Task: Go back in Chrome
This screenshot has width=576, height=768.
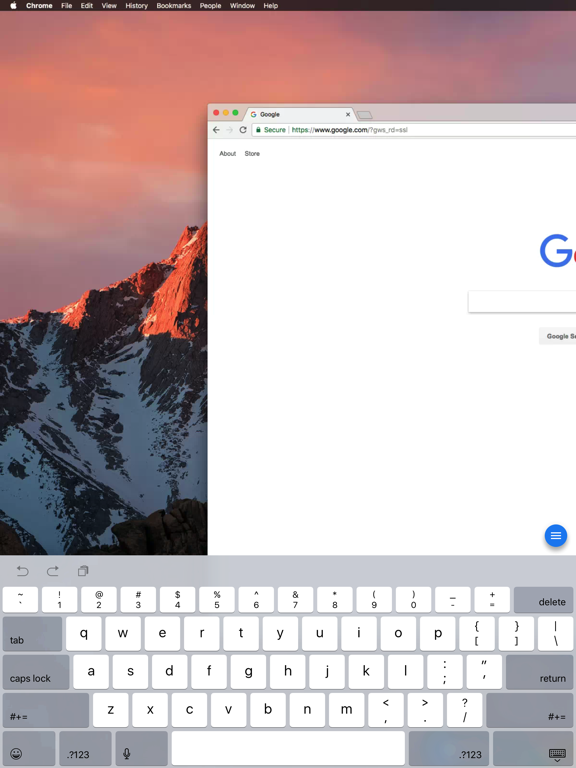Action: [x=216, y=130]
